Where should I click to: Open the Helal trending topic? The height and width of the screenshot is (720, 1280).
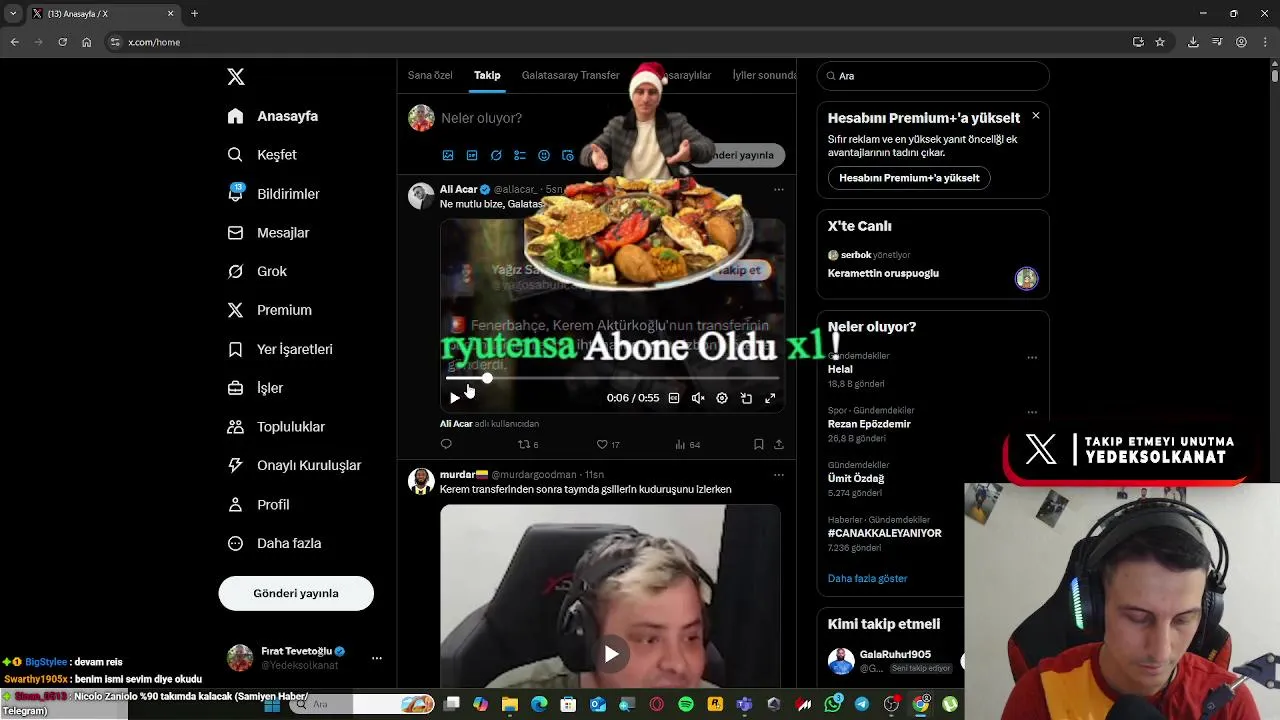pyautogui.click(x=840, y=369)
